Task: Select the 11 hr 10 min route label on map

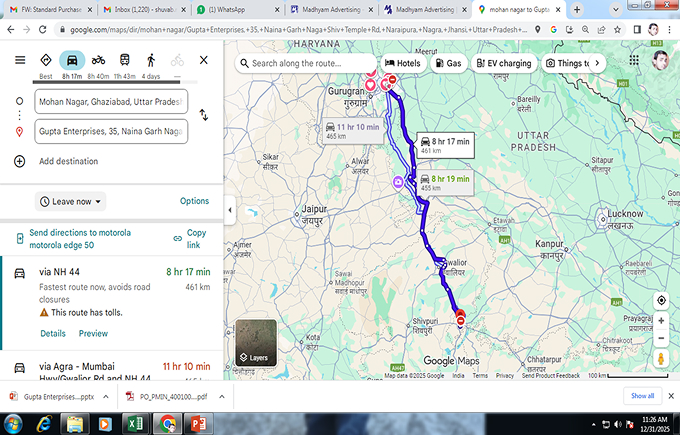Action: (353, 131)
